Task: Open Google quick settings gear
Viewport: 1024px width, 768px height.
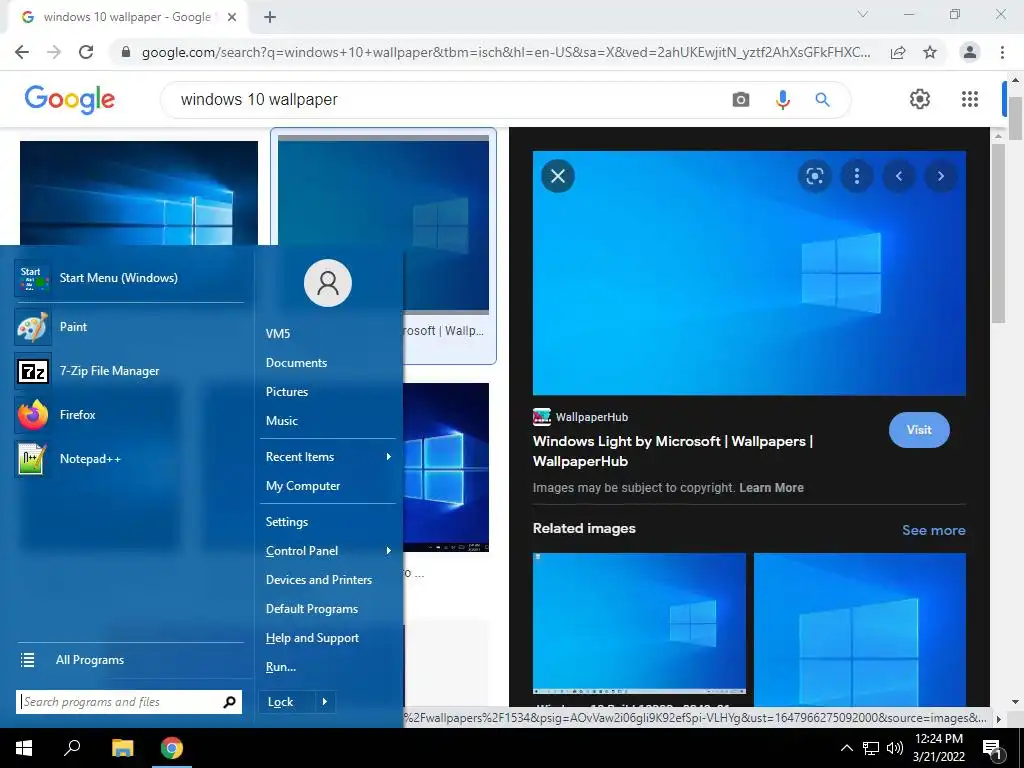Action: coord(920,99)
